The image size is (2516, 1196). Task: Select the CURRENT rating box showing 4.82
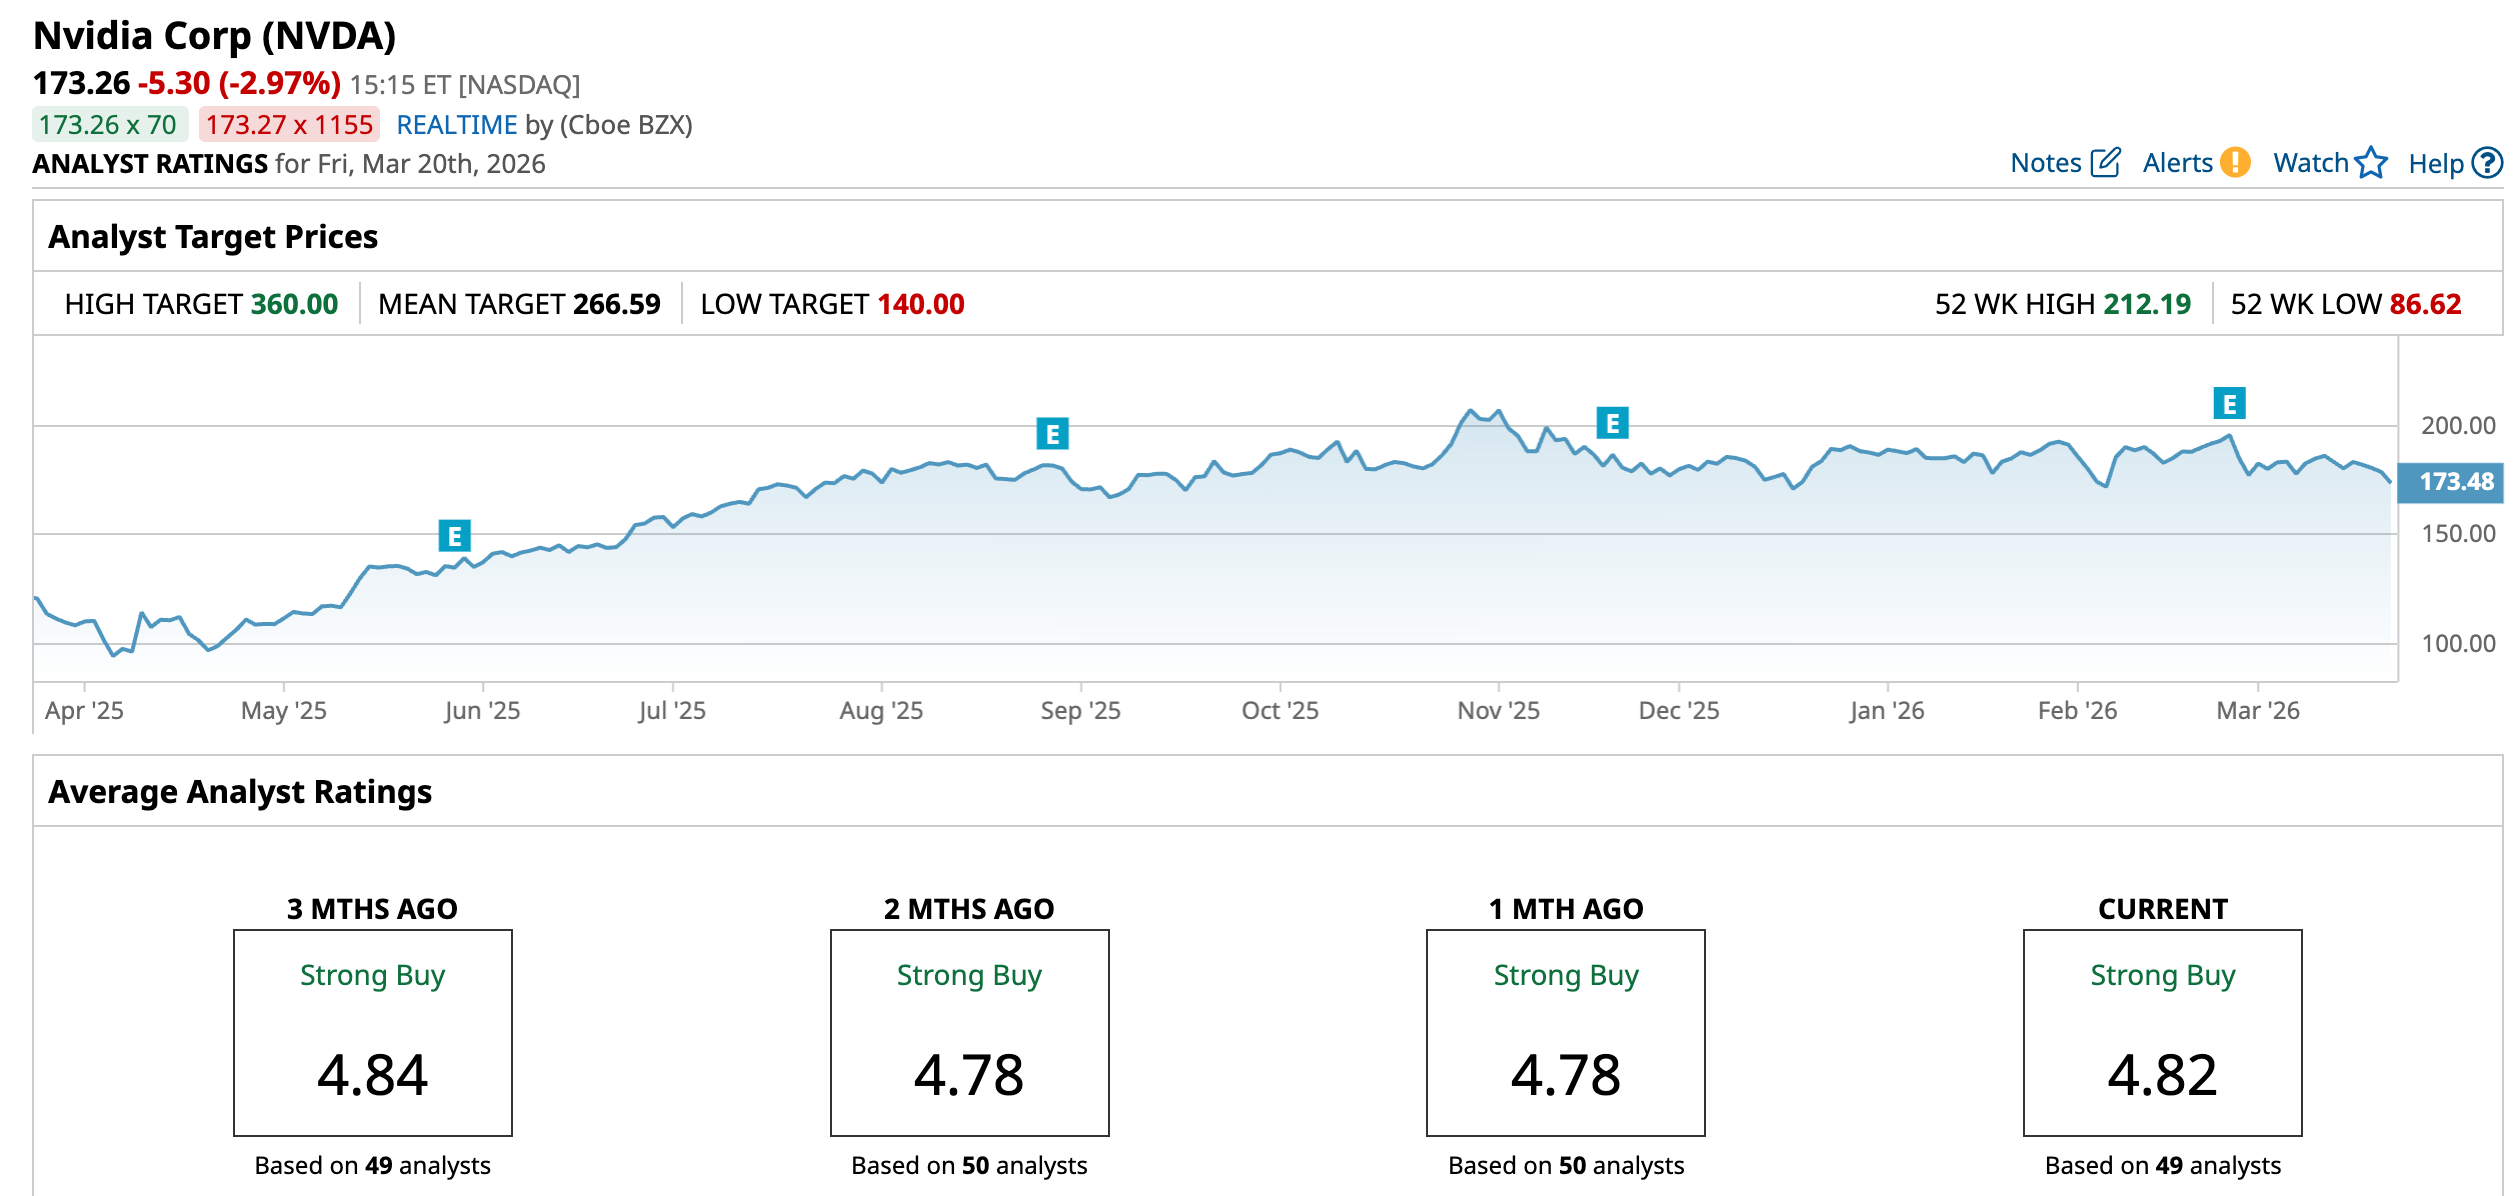[2162, 1032]
